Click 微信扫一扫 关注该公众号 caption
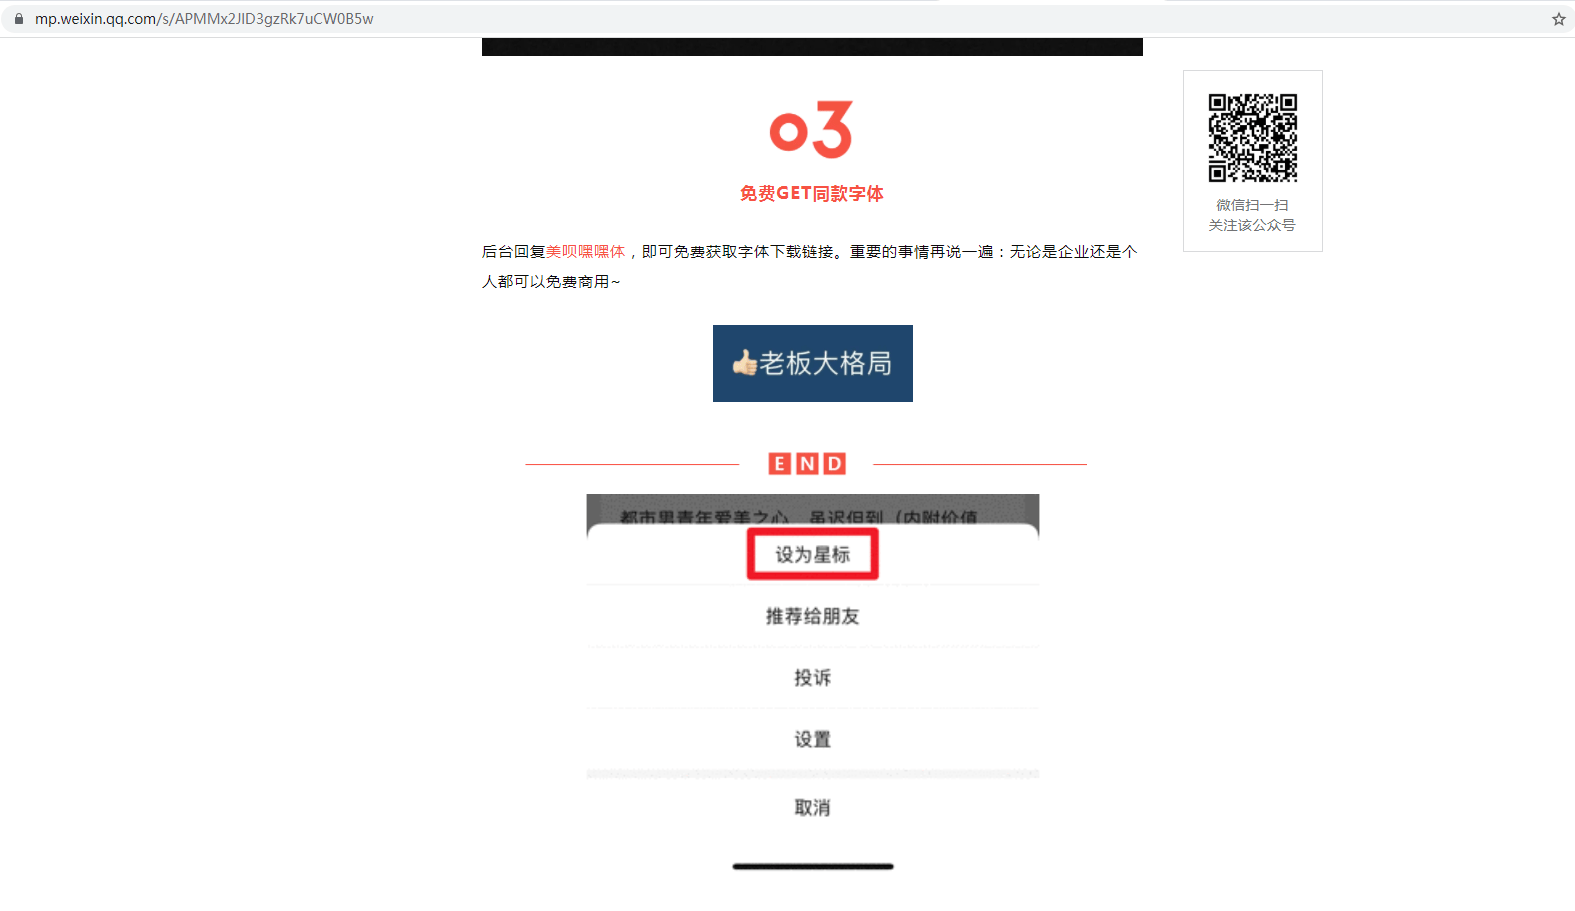1575x911 pixels. (1252, 215)
